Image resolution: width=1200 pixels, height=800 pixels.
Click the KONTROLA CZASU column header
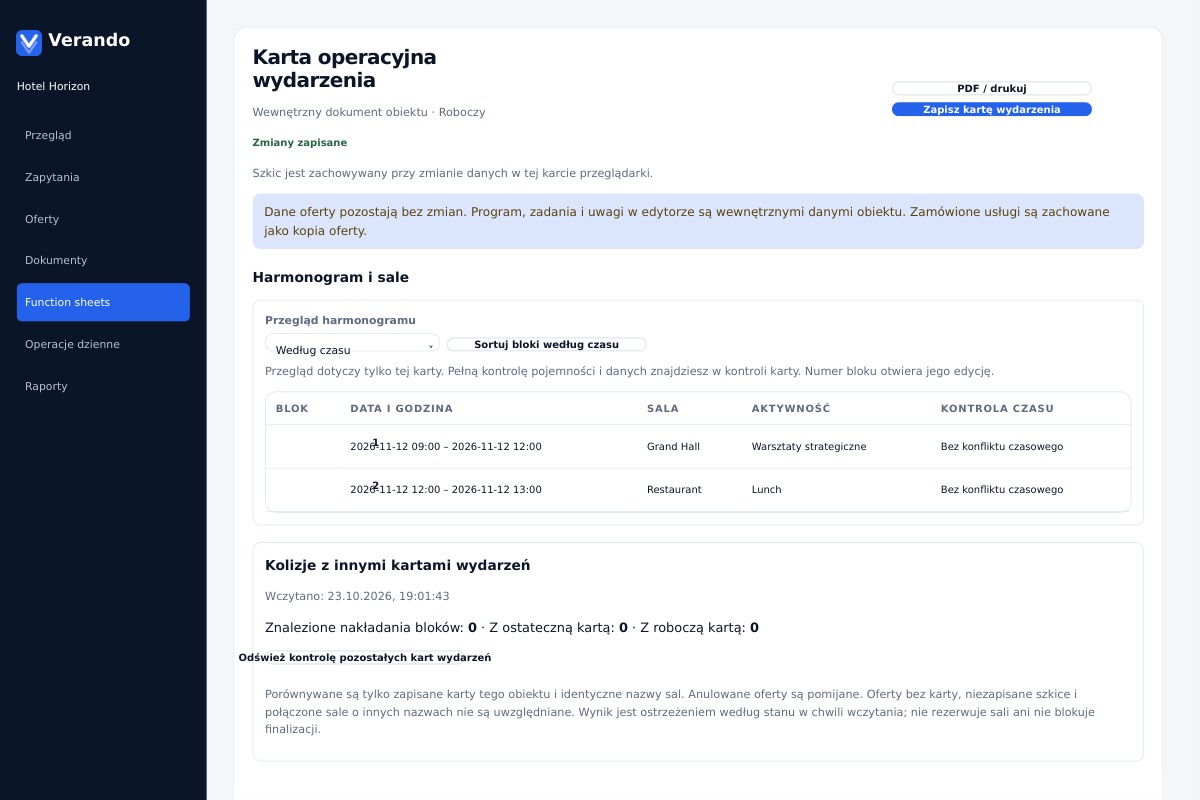997,408
